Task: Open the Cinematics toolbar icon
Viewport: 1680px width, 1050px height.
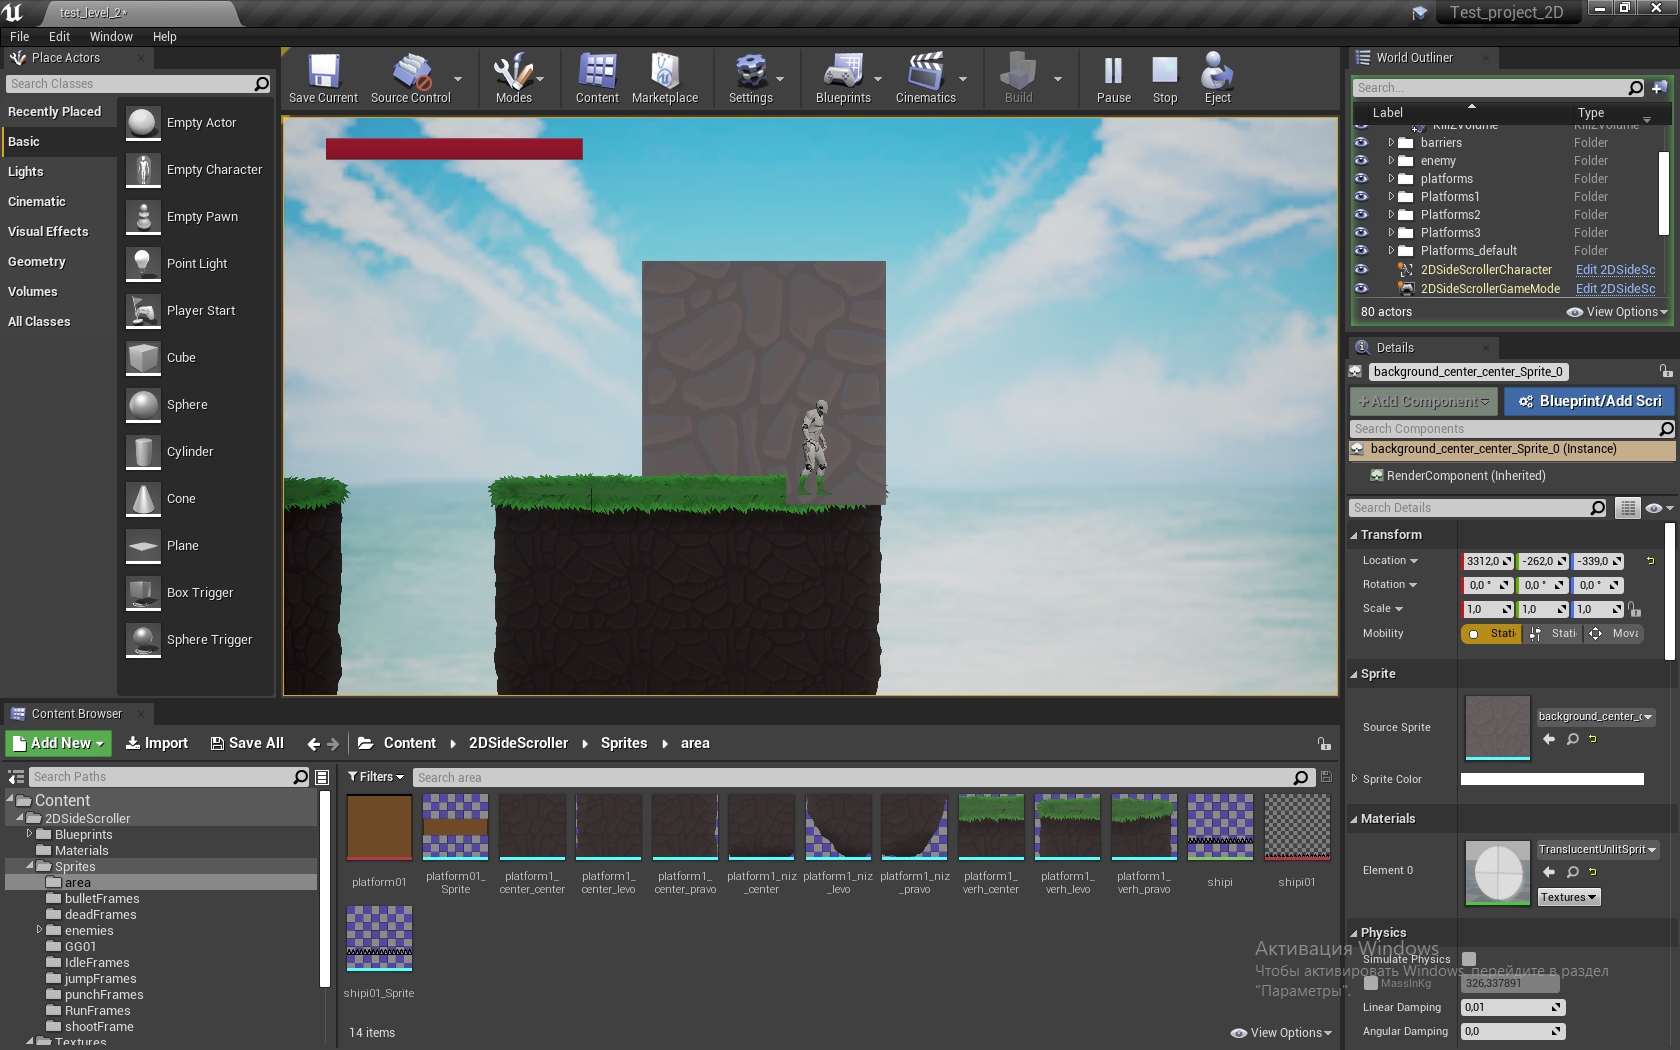Action: coord(925,78)
